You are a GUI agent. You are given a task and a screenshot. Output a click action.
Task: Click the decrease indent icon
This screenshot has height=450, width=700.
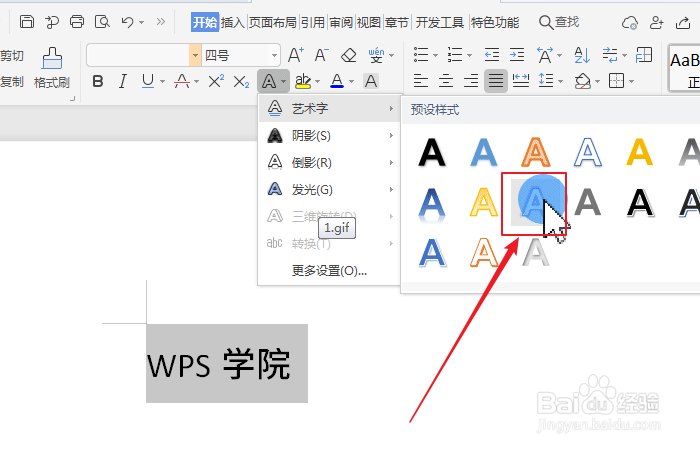(492, 55)
